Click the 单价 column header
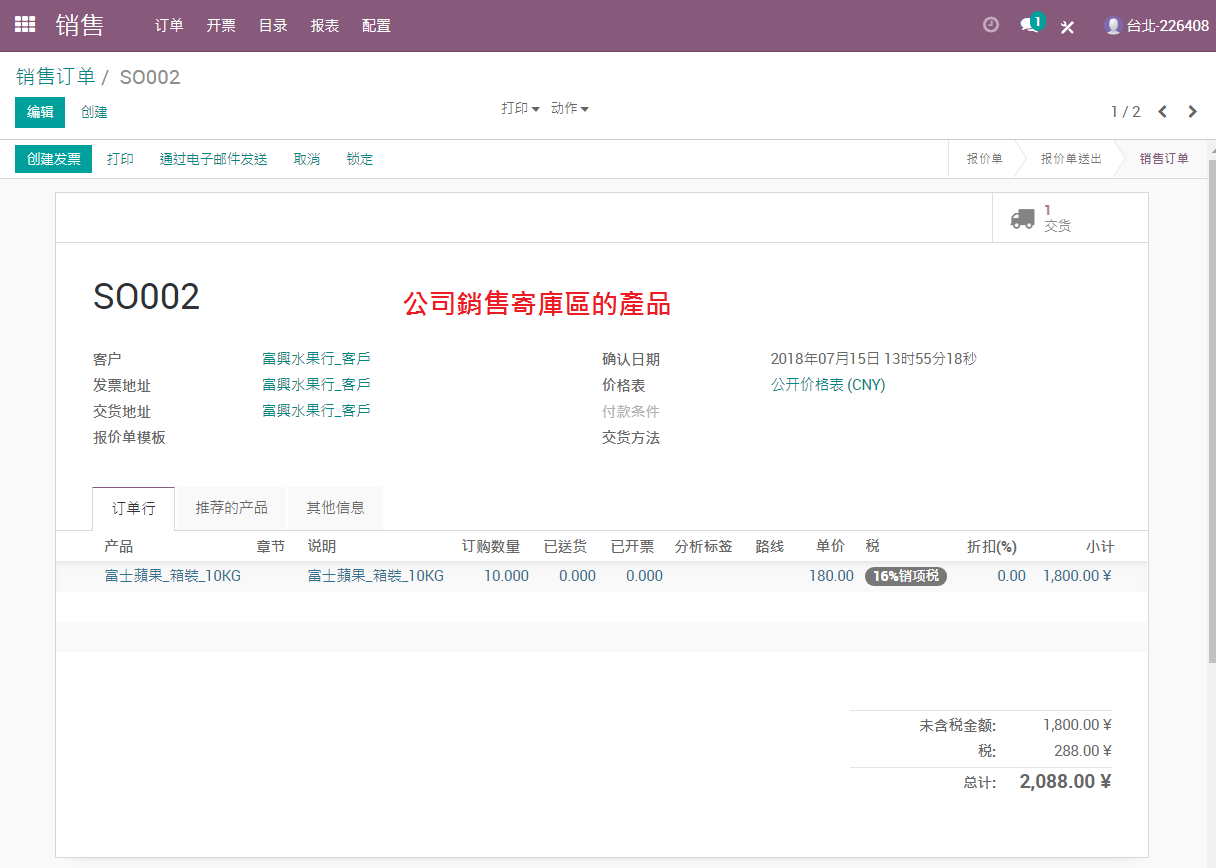Image resolution: width=1216 pixels, height=868 pixels. [830, 547]
